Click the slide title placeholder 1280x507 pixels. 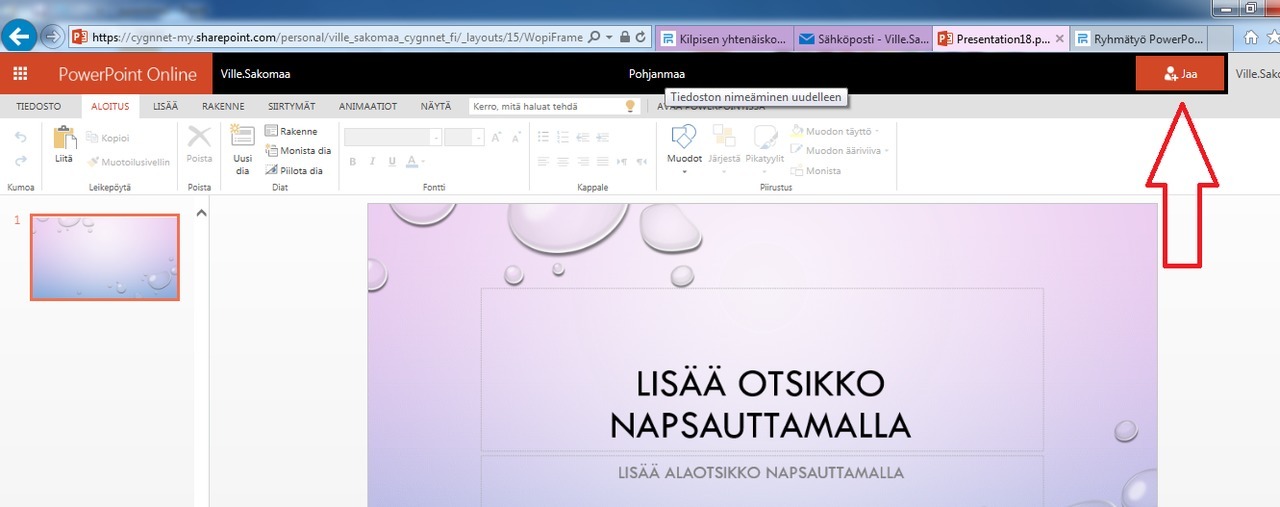coord(762,370)
